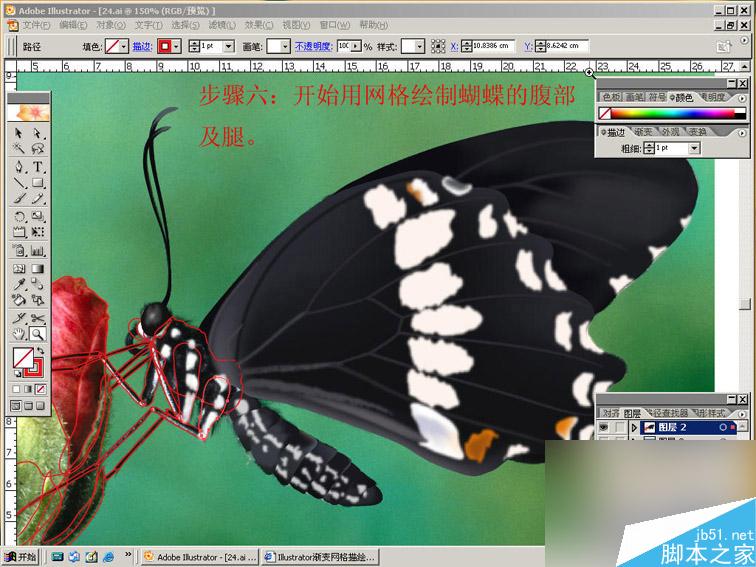The height and width of the screenshot is (567, 756).
Task: Select the Eyedropper tool
Action: click(x=19, y=284)
